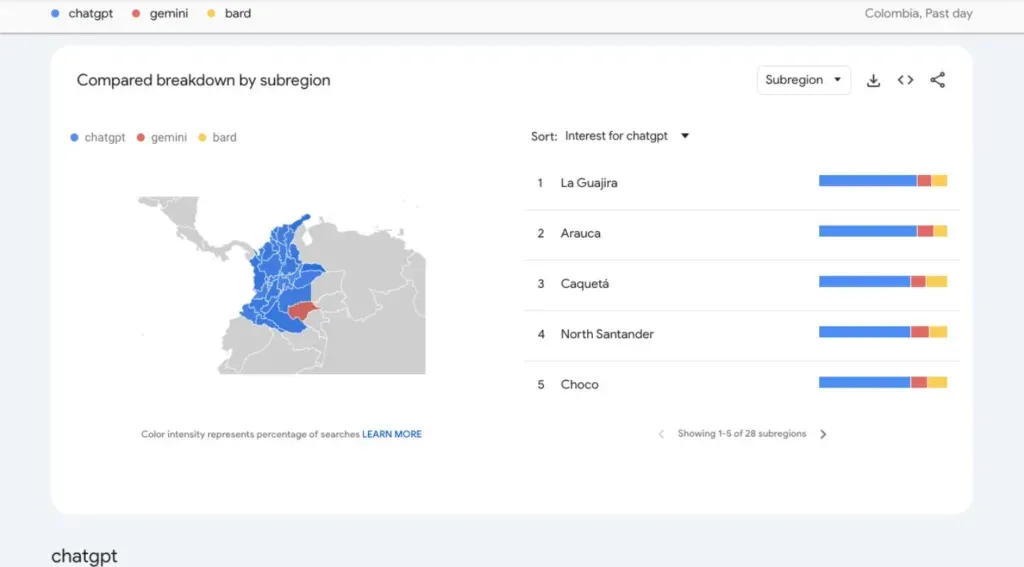
Task: Select Choco in the list
Action: tap(579, 384)
